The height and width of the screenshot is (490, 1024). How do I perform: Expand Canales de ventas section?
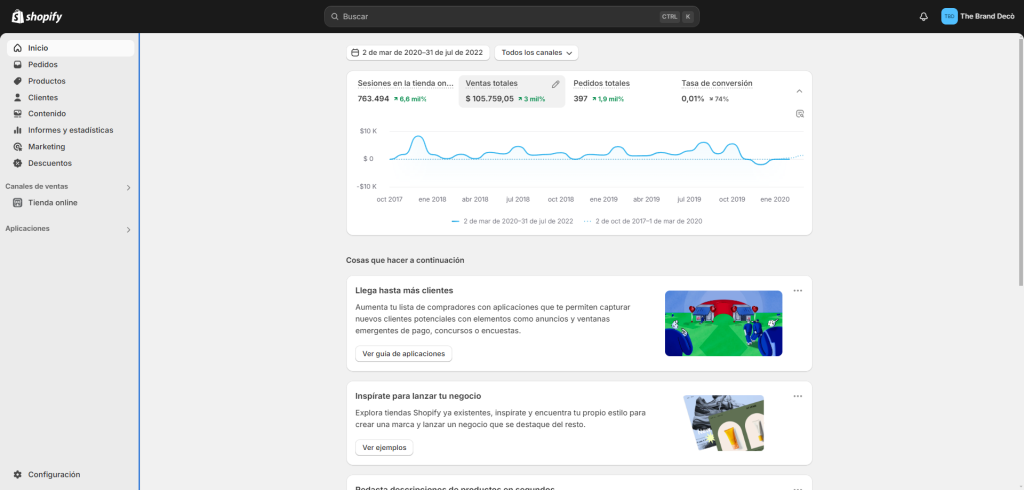tap(128, 187)
